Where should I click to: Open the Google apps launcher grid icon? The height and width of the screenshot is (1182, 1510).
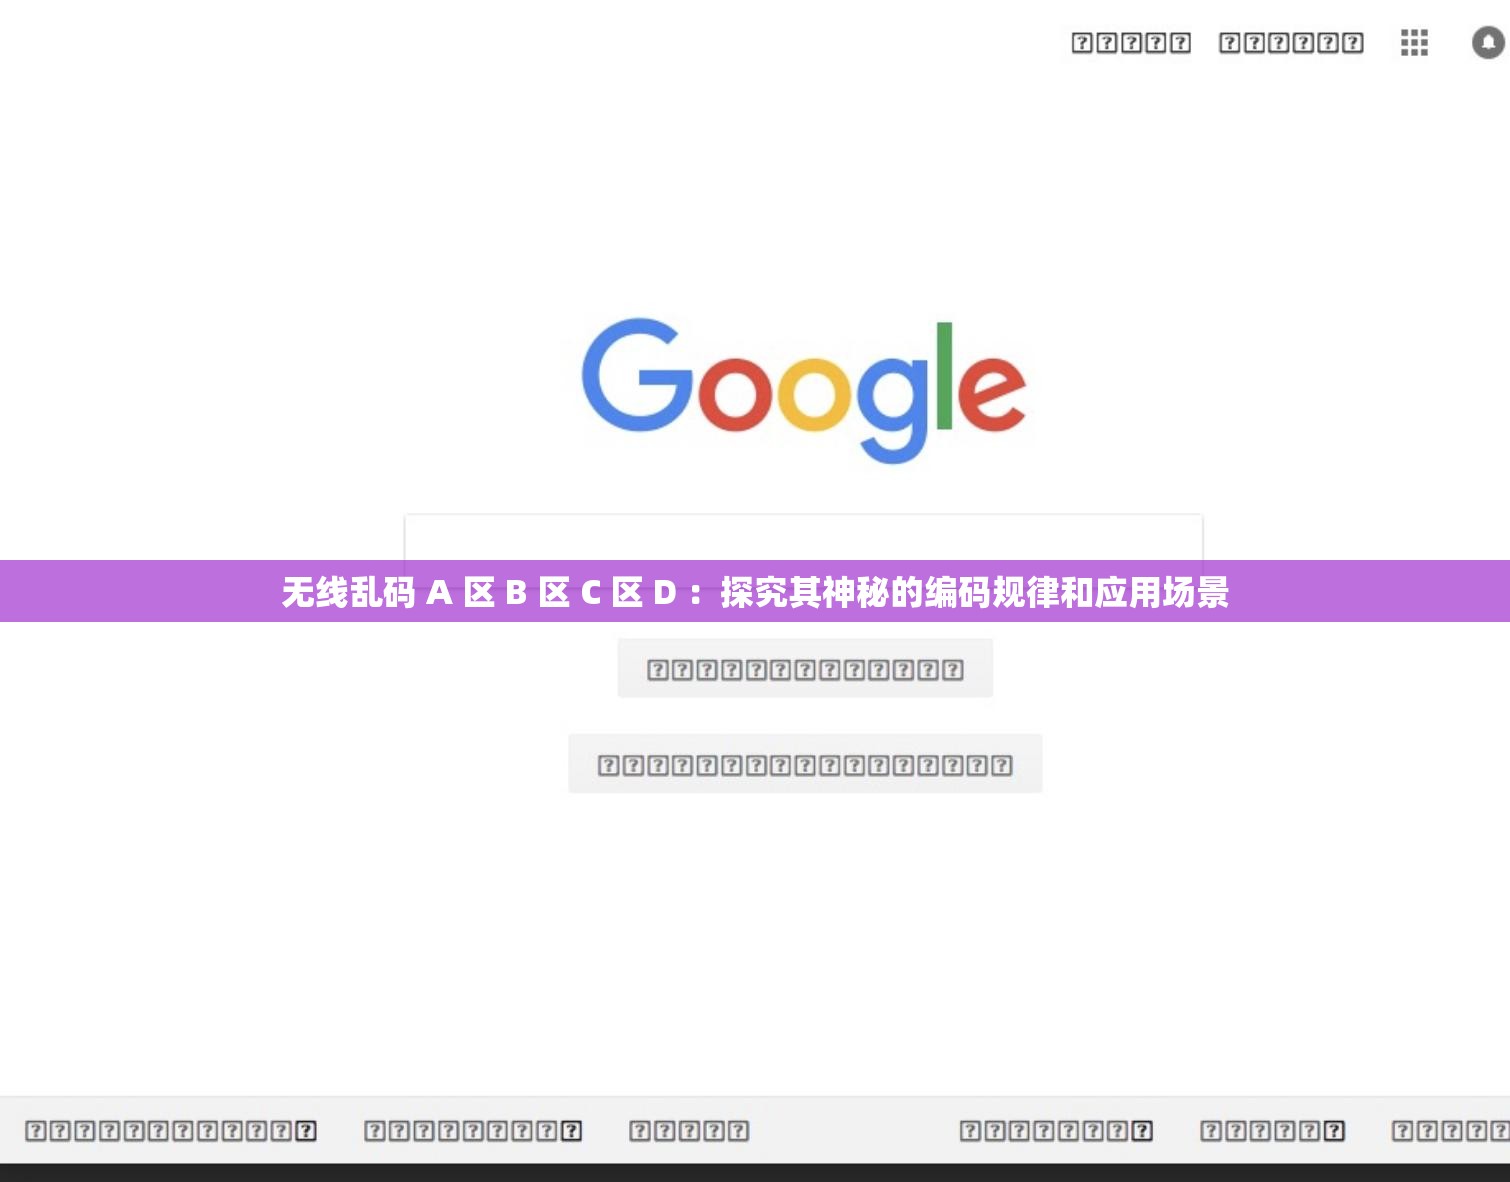pyautogui.click(x=1413, y=43)
